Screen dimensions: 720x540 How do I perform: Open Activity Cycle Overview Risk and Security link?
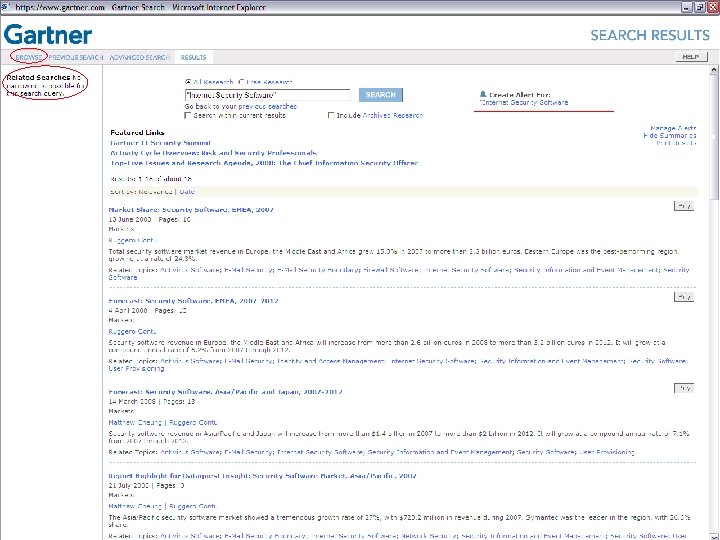tap(214, 153)
